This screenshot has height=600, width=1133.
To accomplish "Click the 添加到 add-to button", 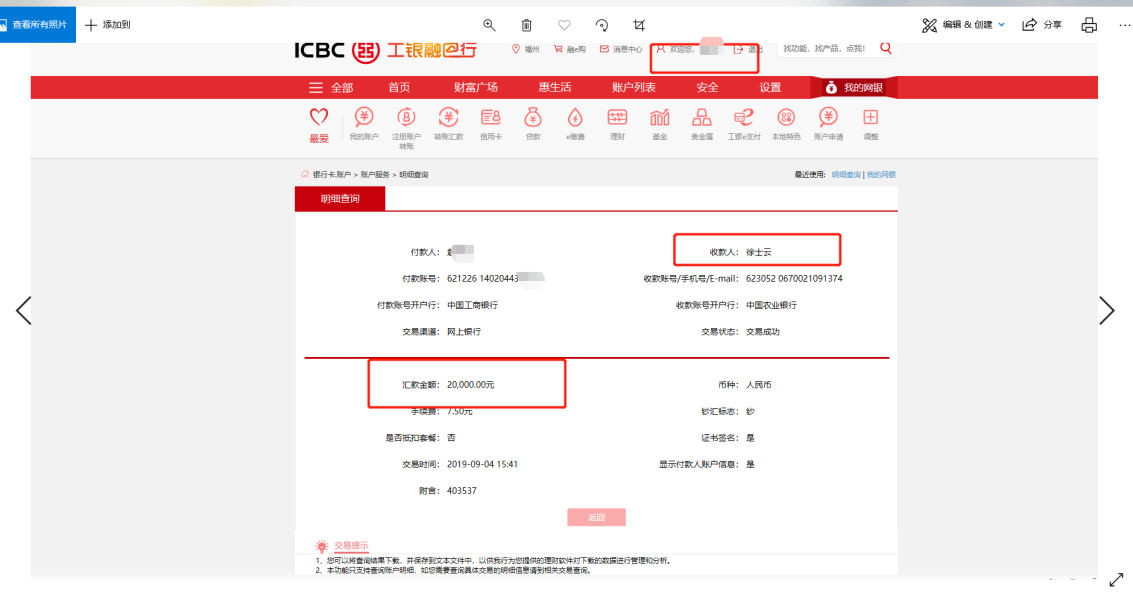I will (108, 24).
